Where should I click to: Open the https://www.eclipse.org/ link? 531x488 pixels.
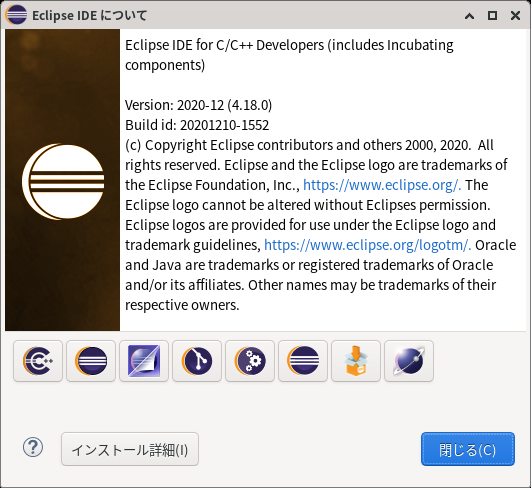(x=382, y=185)
